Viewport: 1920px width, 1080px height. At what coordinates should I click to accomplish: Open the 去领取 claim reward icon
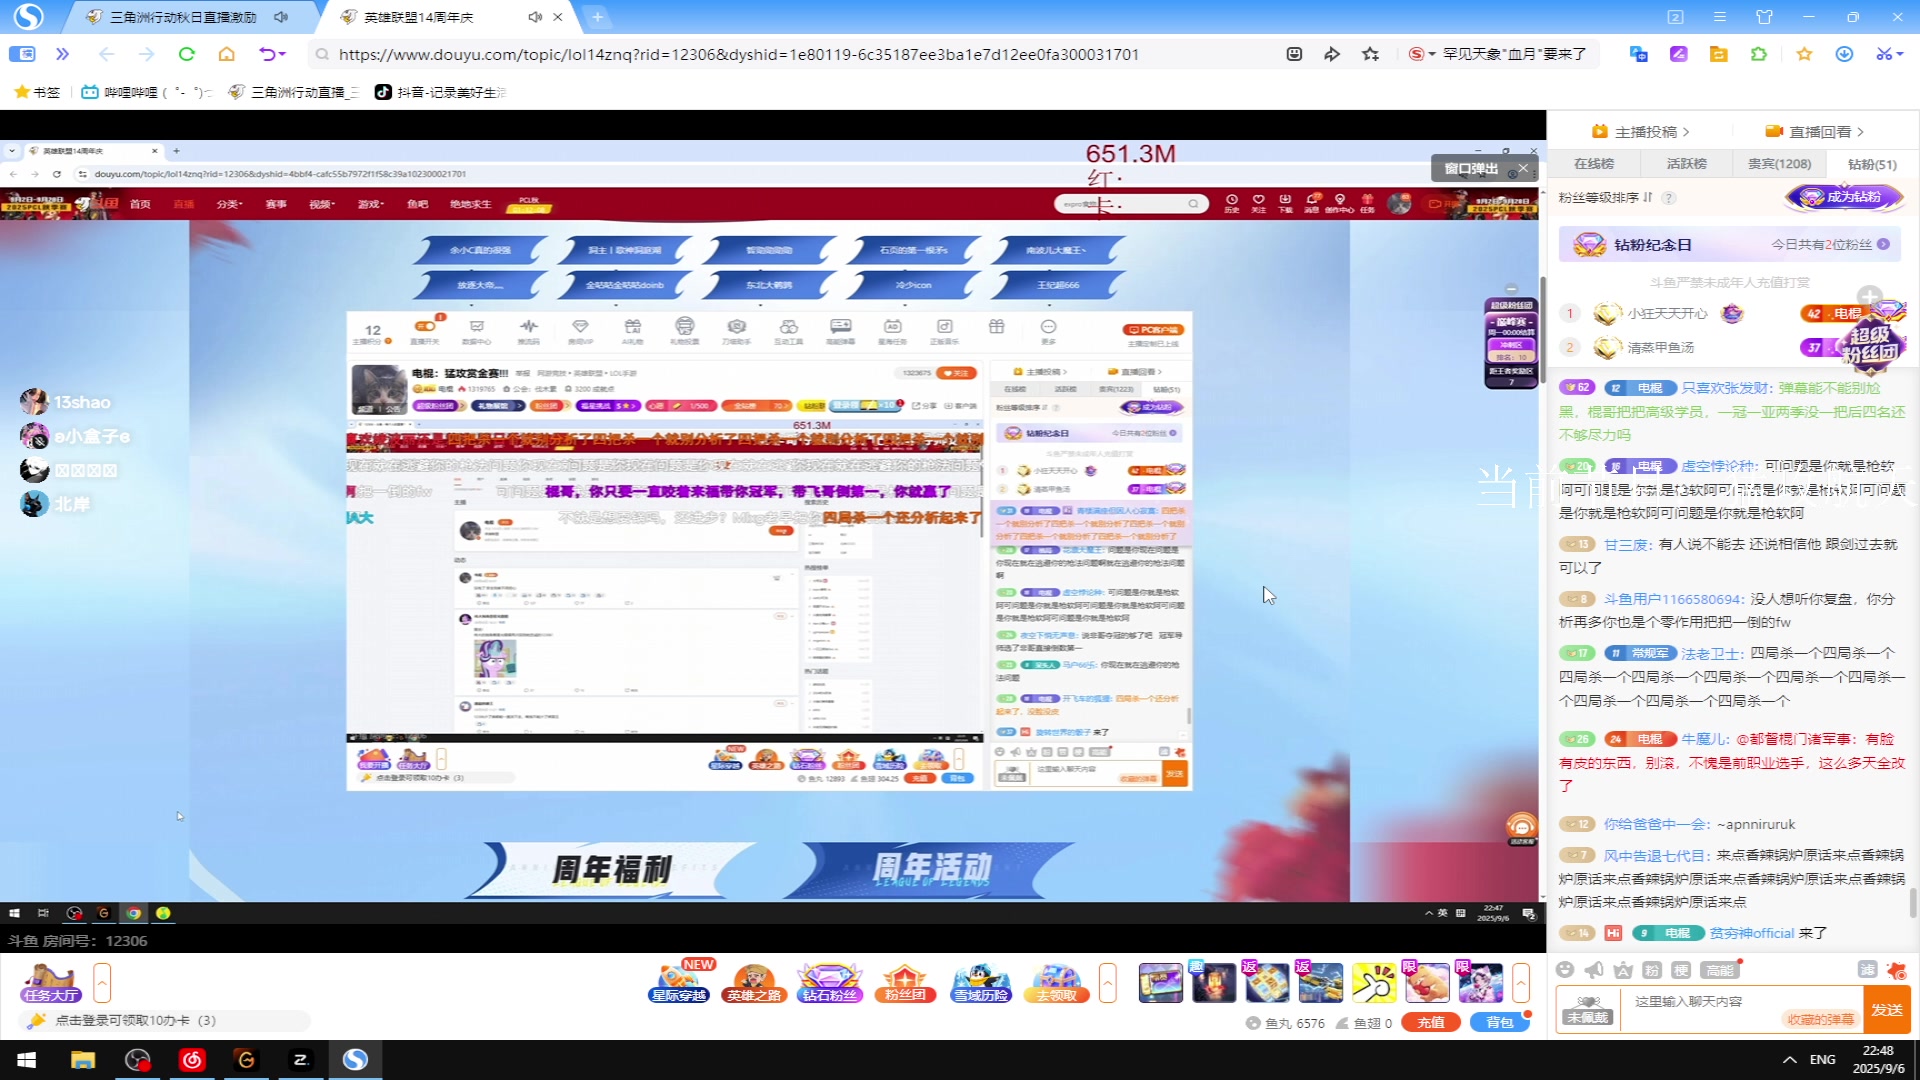point(1057,983)
